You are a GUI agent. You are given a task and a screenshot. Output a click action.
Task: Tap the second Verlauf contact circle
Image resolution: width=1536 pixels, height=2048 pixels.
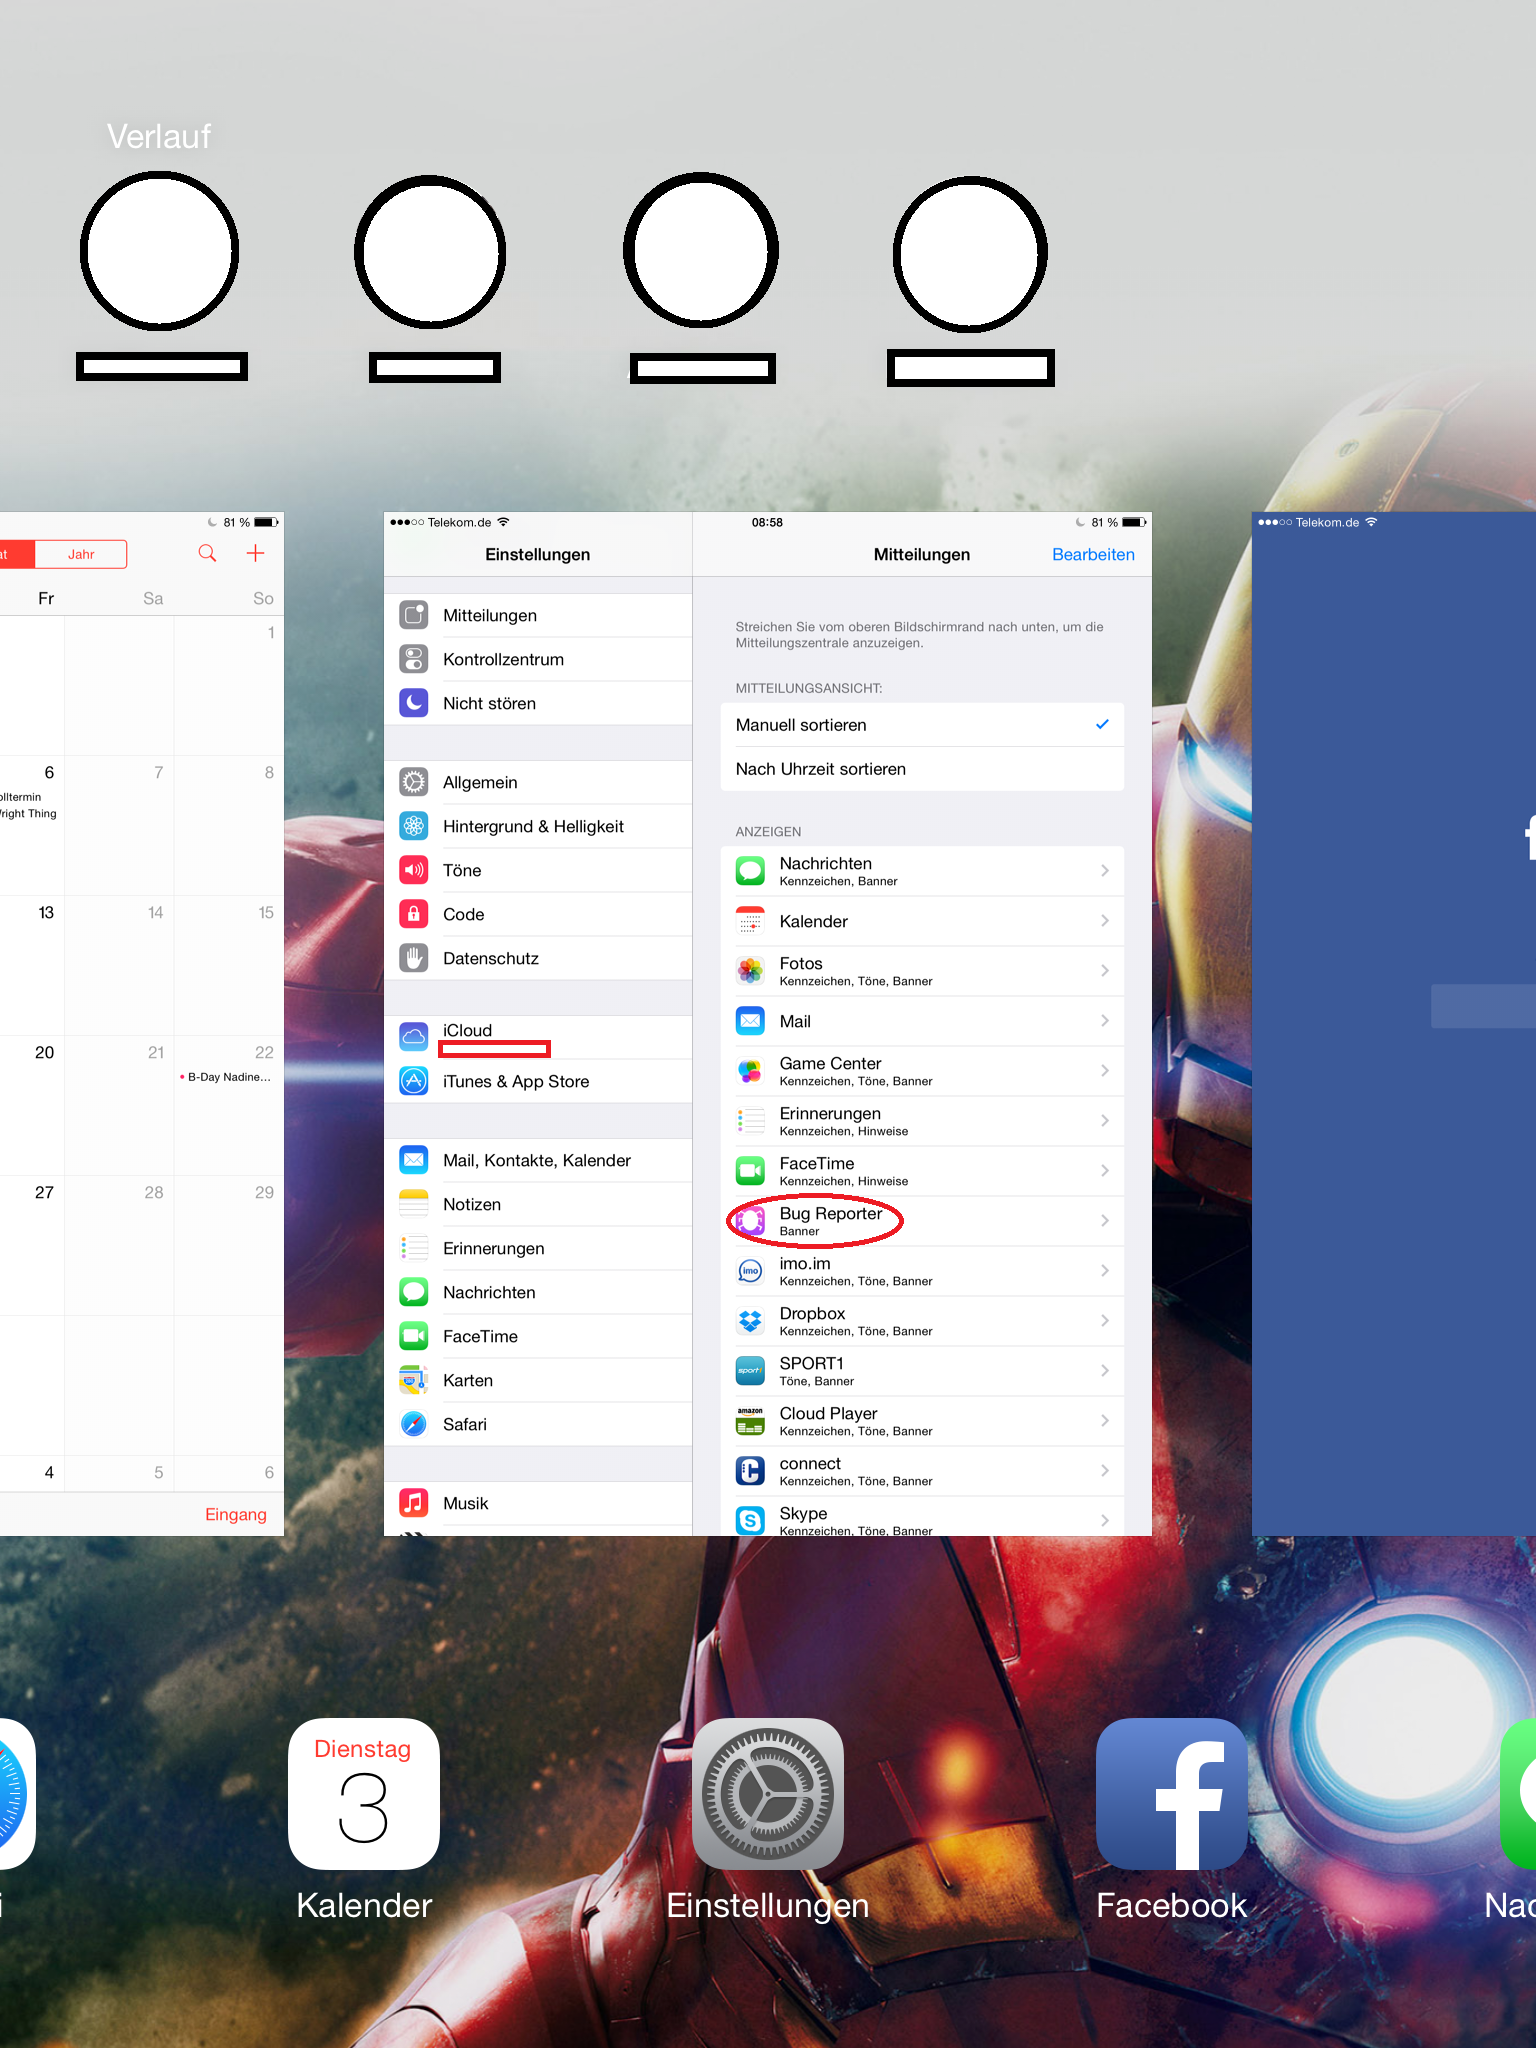click(430, 251)
